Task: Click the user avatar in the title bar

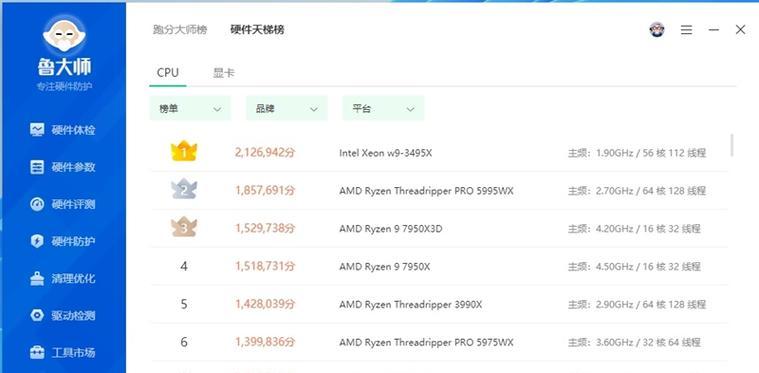Action: 657,30
